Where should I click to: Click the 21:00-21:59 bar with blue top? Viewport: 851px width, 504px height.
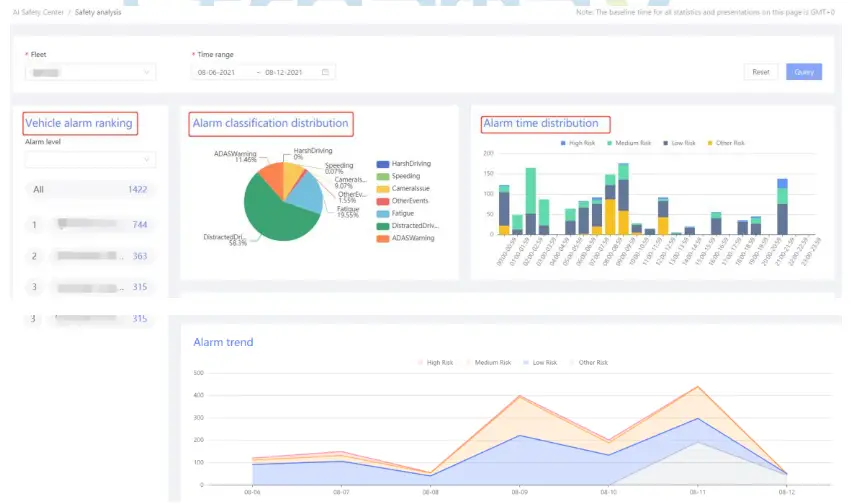(782, 207)
